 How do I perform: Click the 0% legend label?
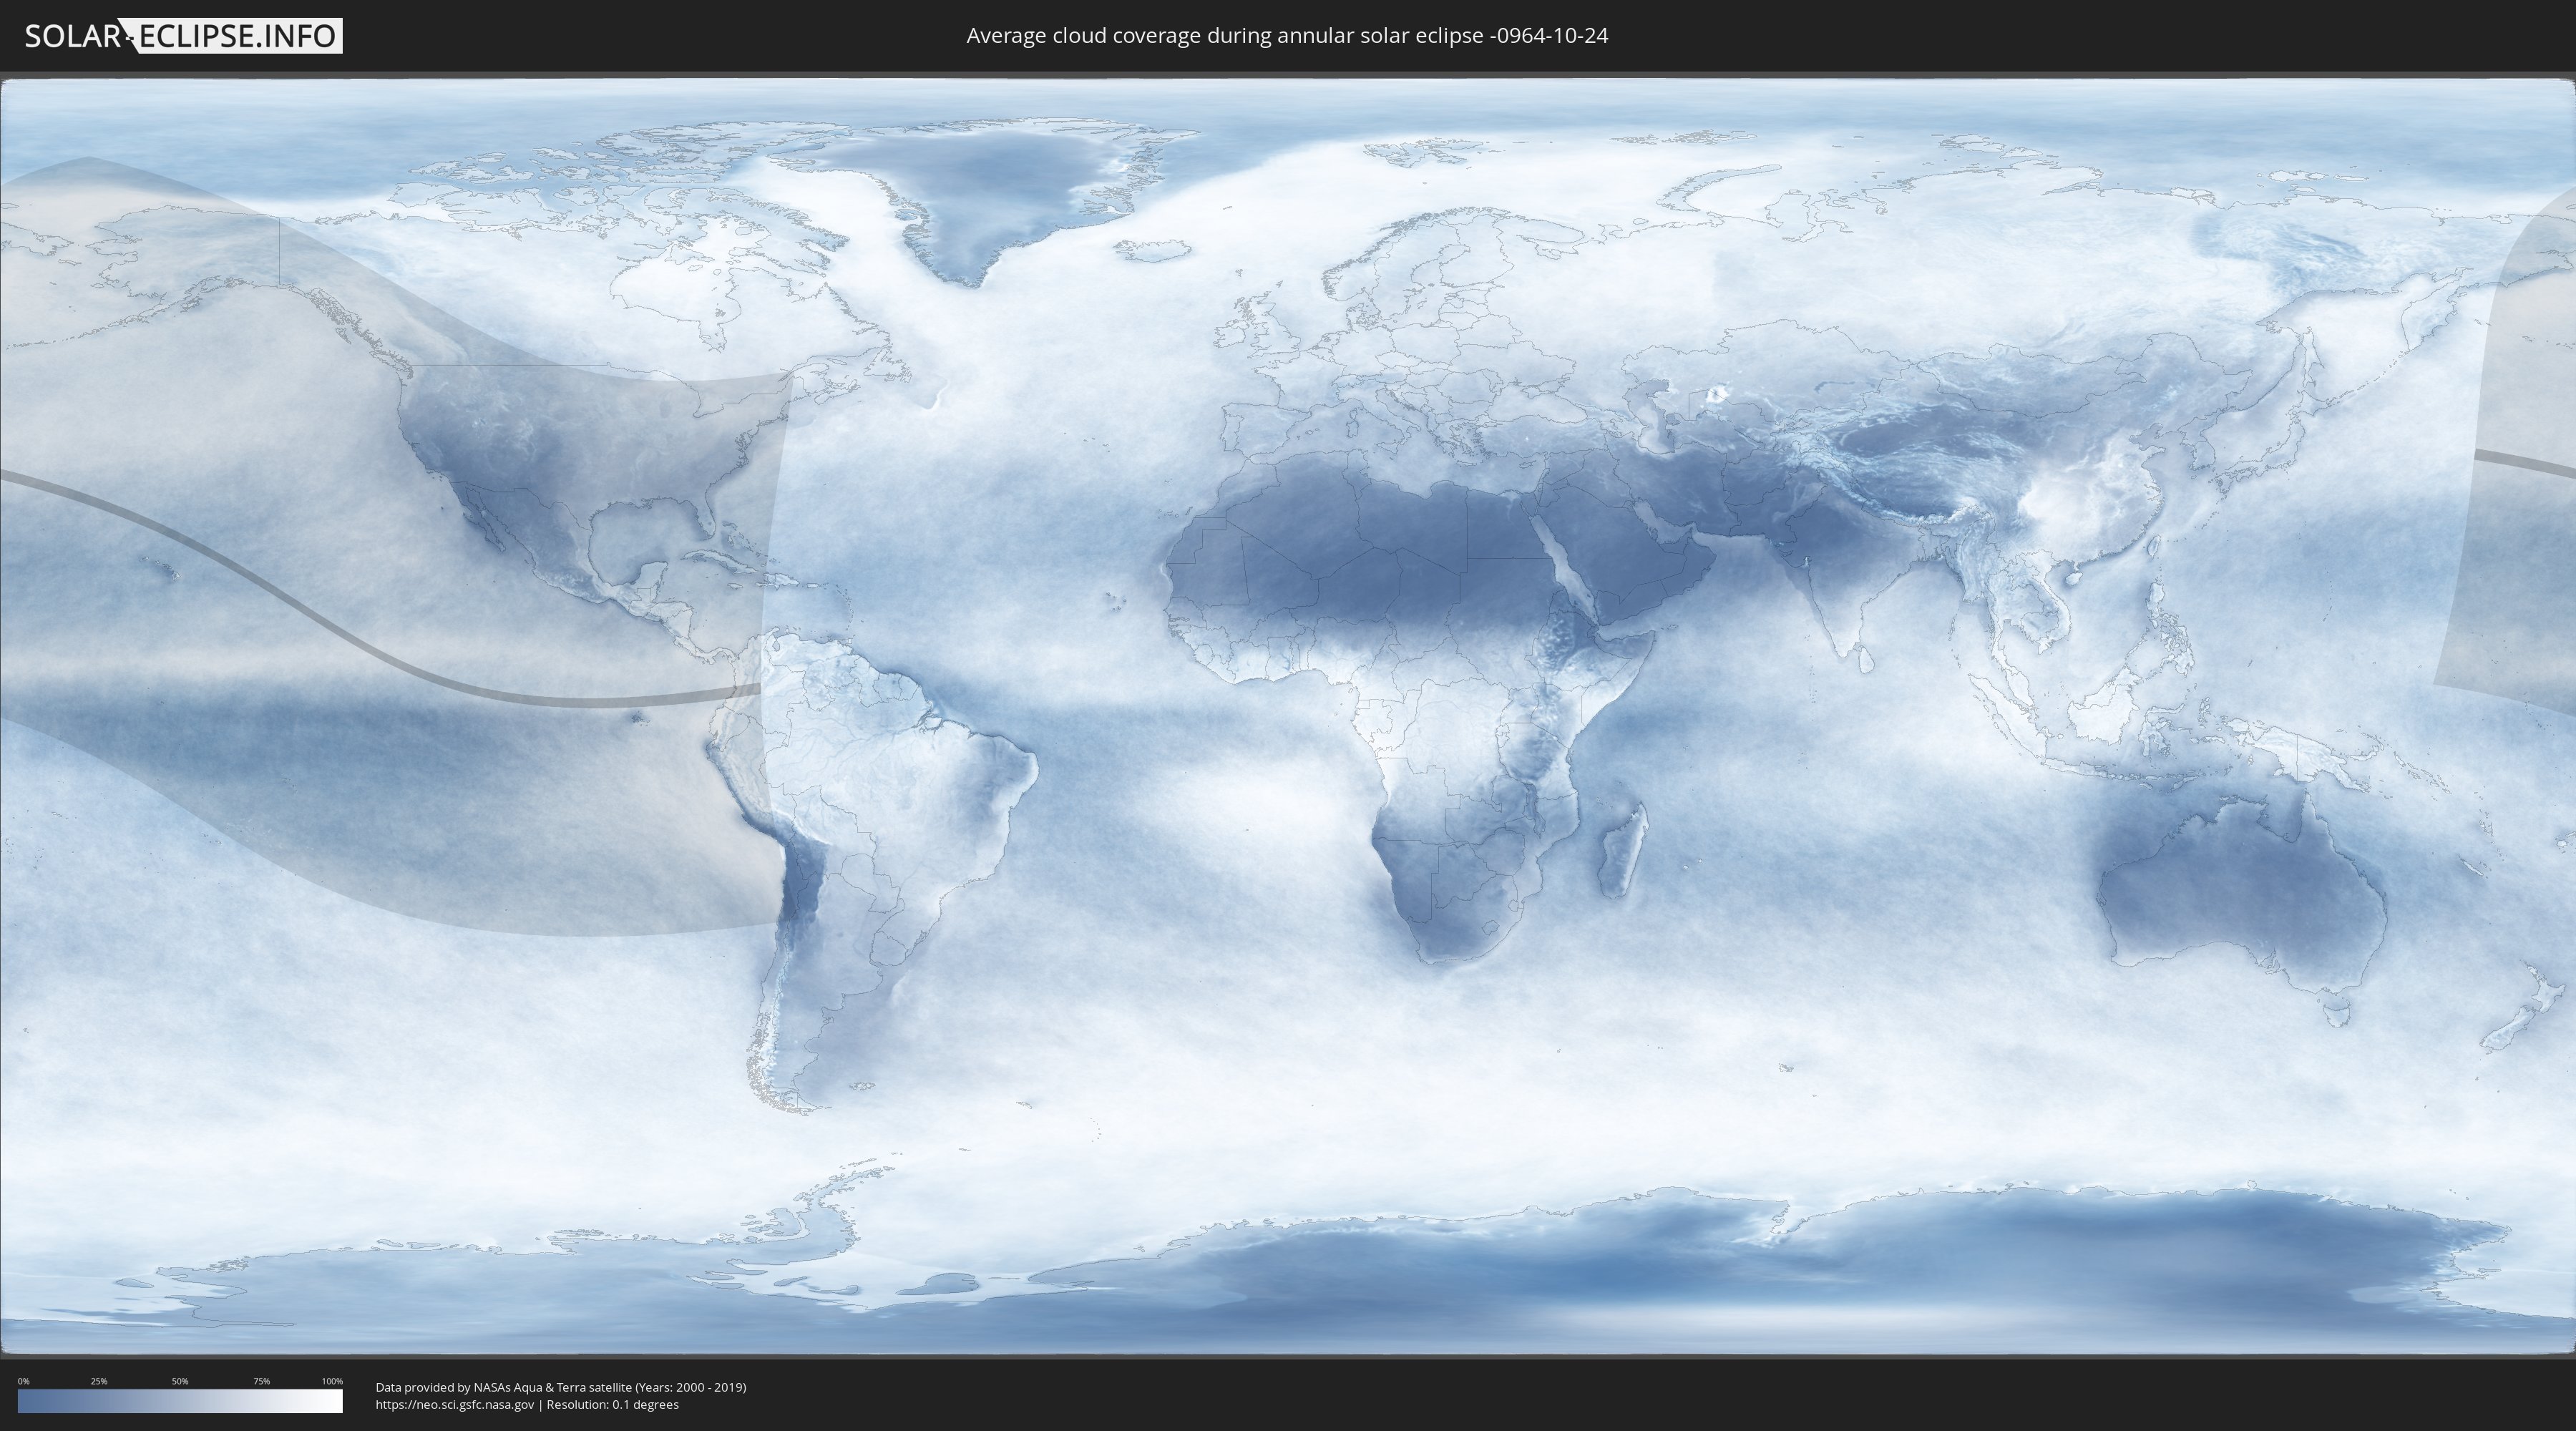23,1381
